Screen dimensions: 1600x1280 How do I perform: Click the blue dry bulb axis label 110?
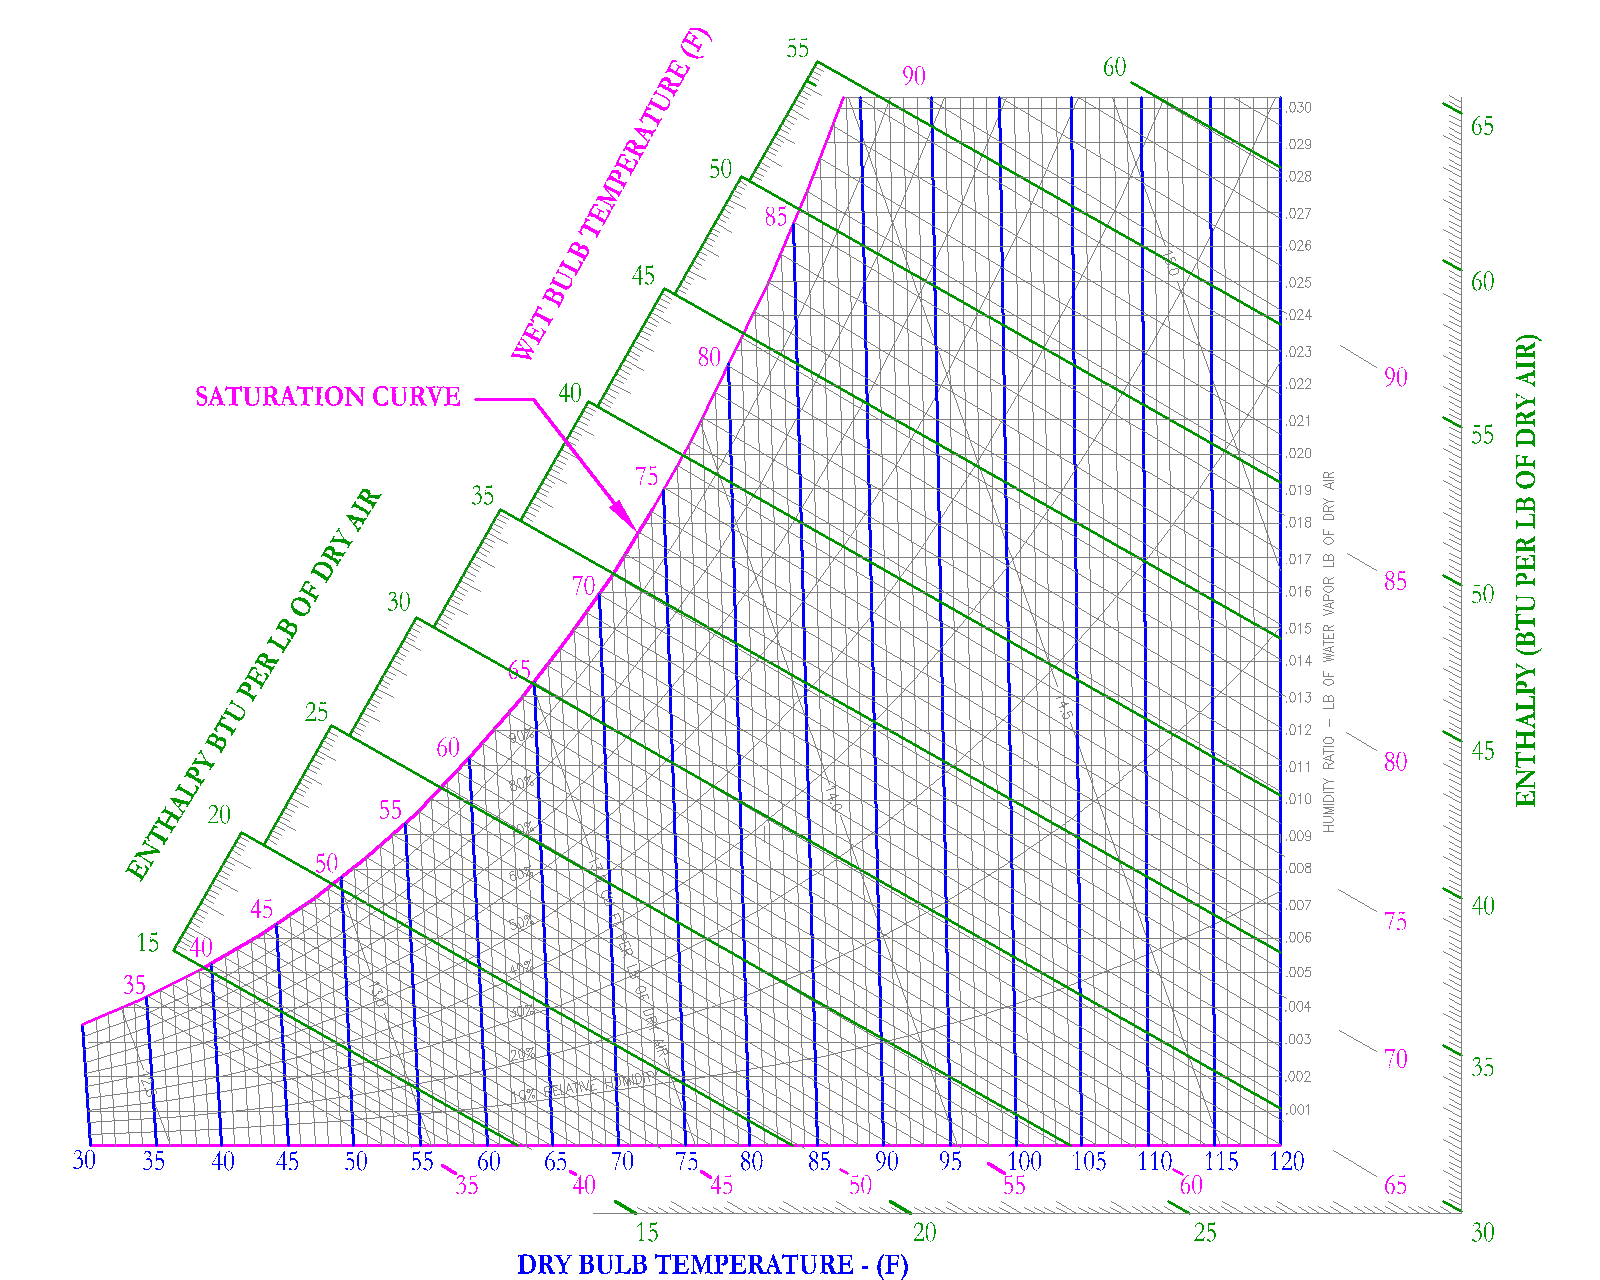1155,1161
